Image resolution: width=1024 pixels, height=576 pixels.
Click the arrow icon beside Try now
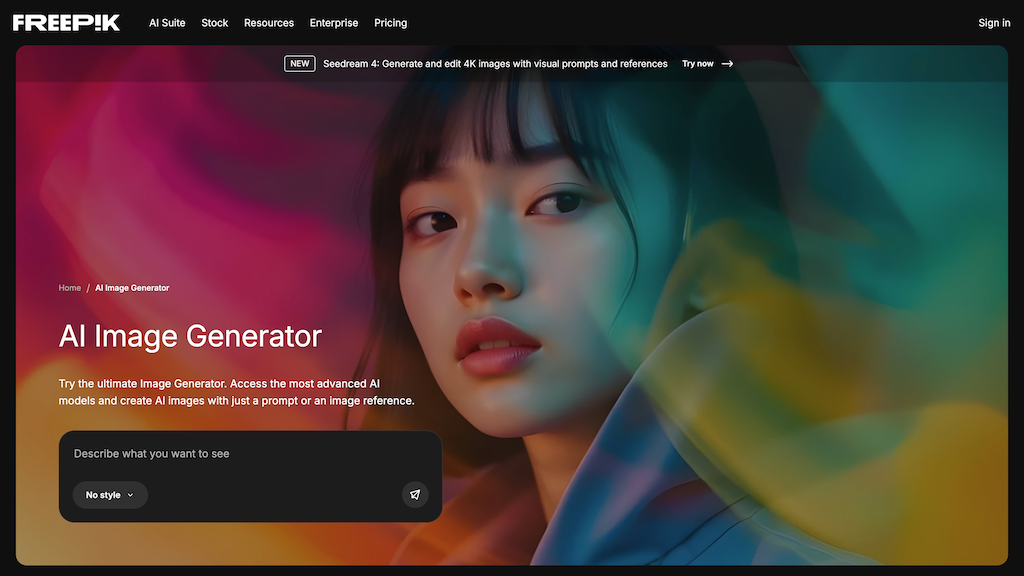pos(727,63)
